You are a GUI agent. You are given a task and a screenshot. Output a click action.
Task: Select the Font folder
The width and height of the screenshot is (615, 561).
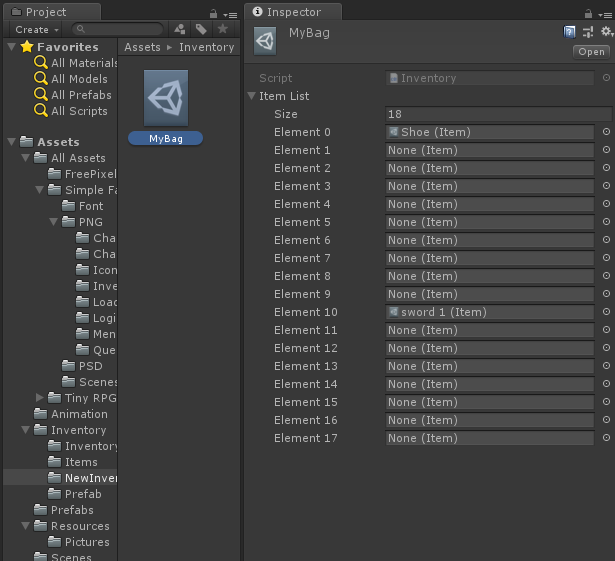tap(83, 206)
